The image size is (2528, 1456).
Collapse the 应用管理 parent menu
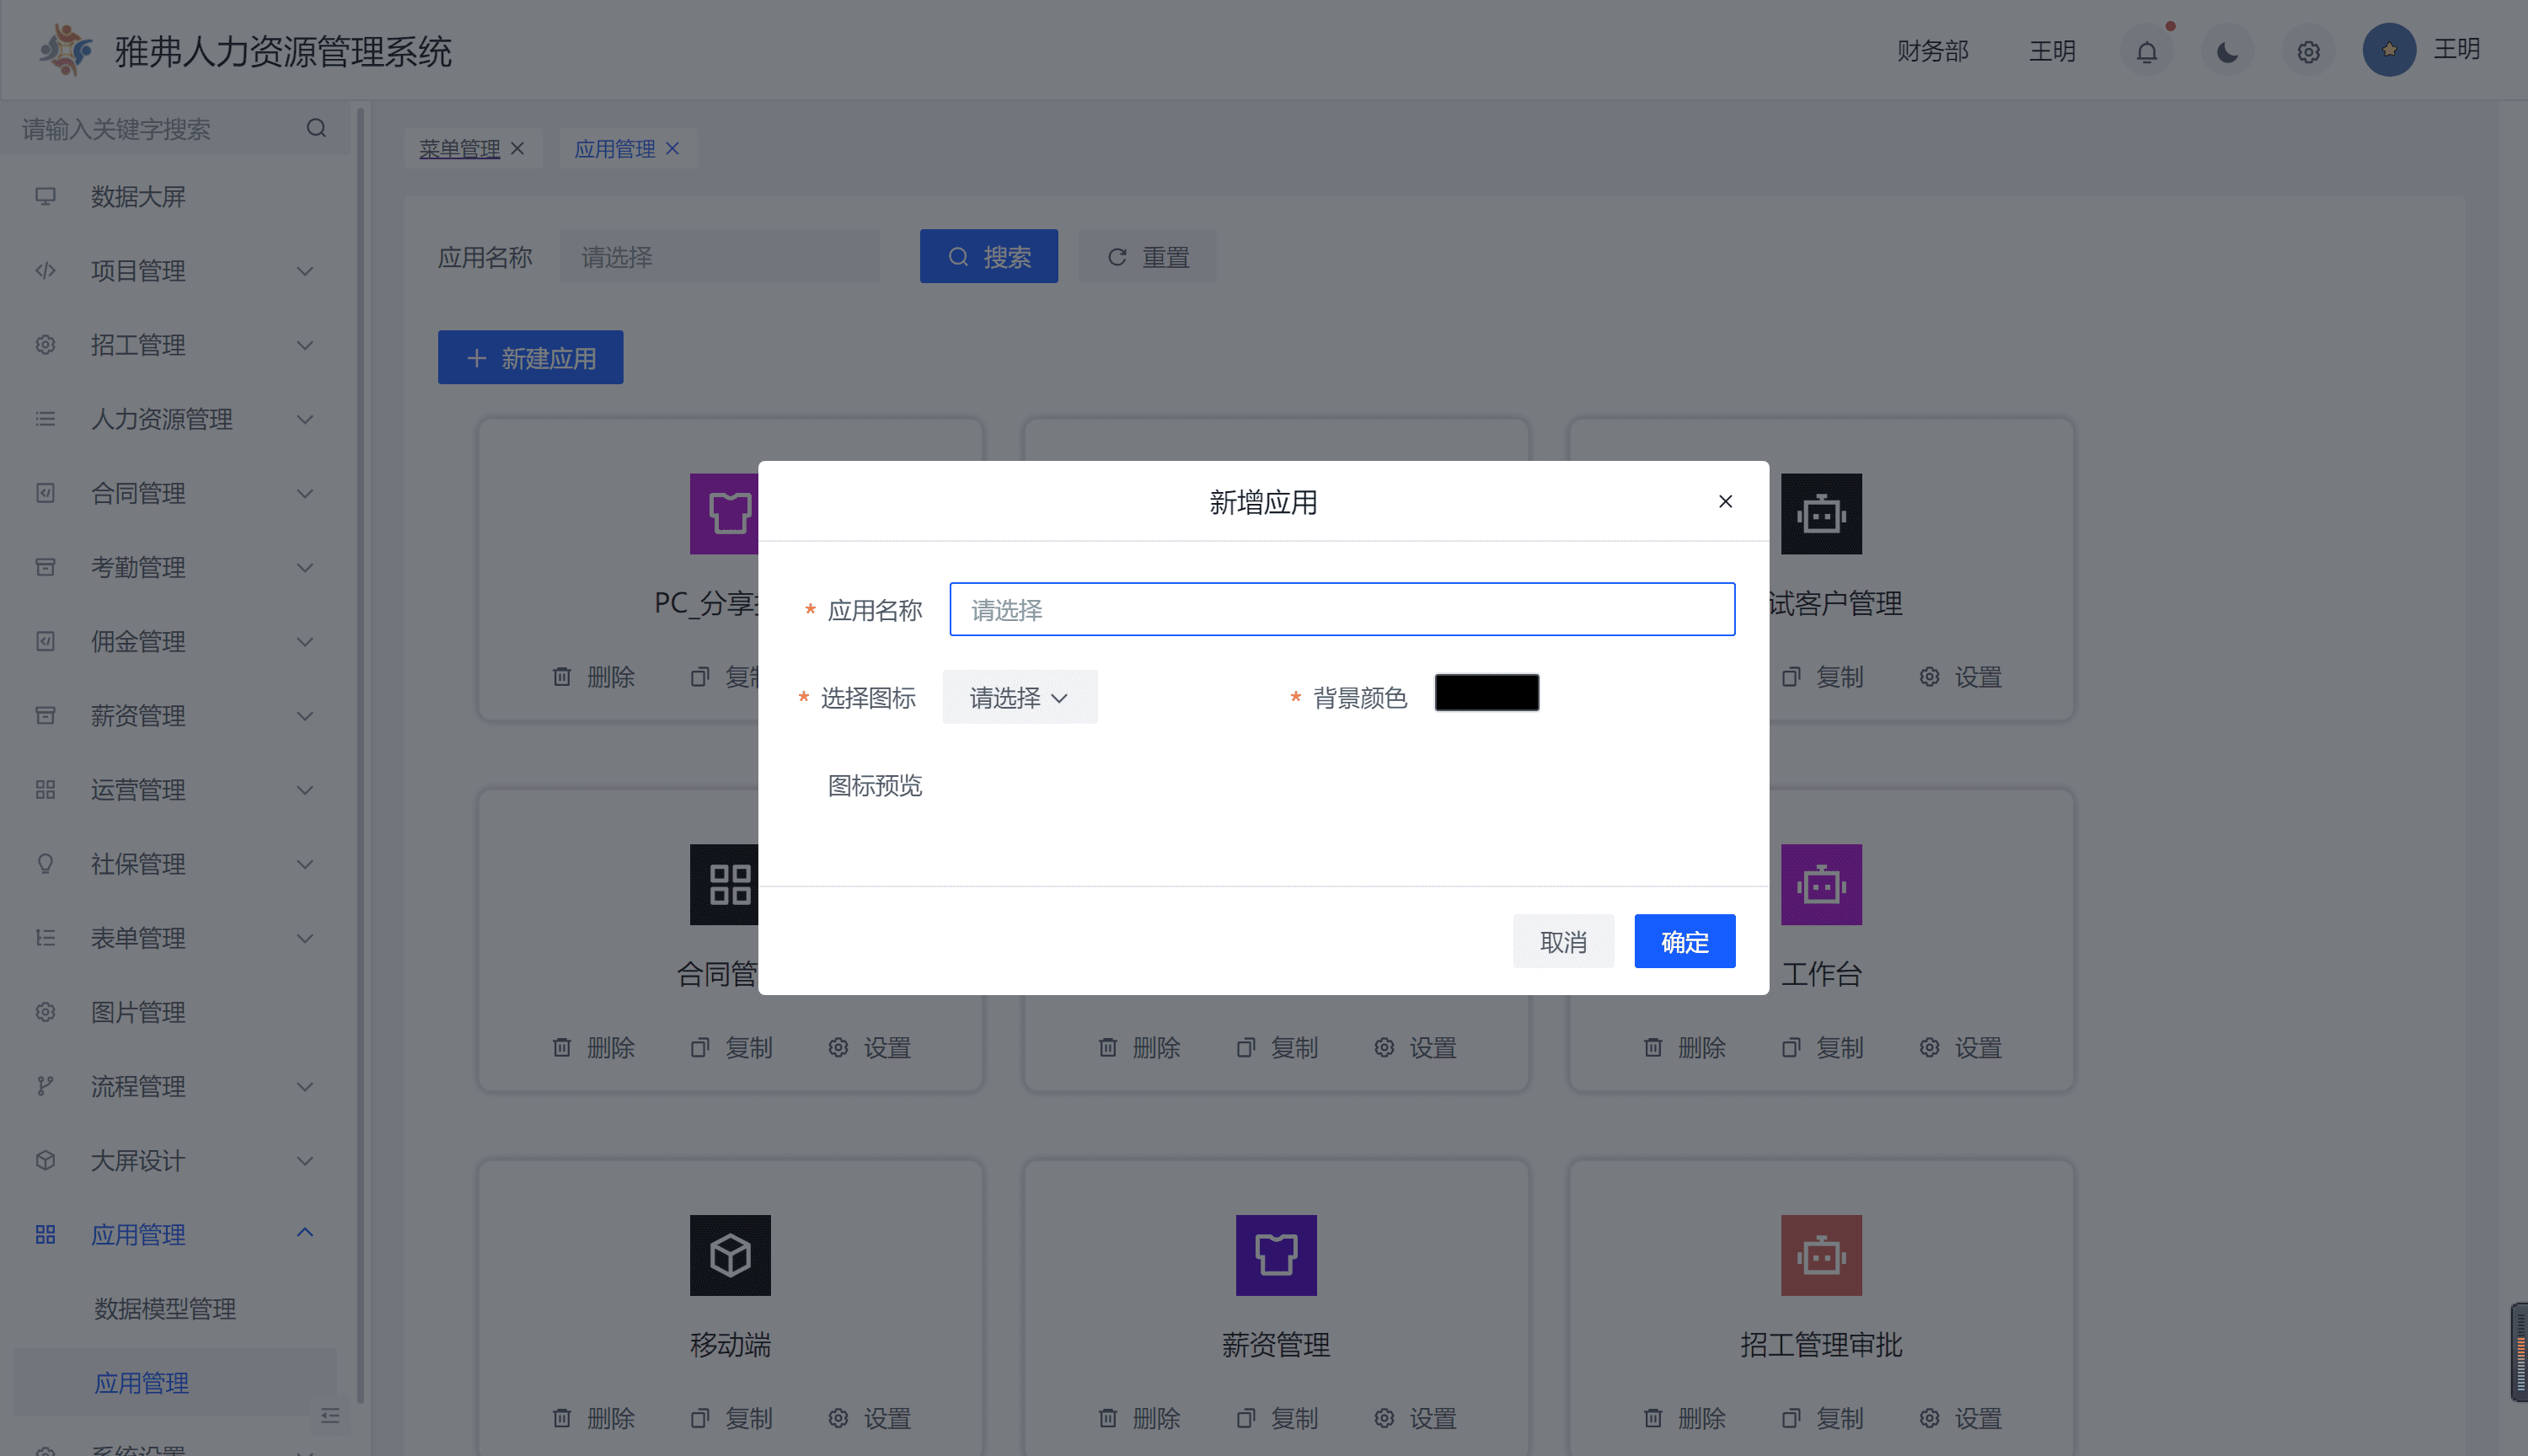coord(175,1234)
